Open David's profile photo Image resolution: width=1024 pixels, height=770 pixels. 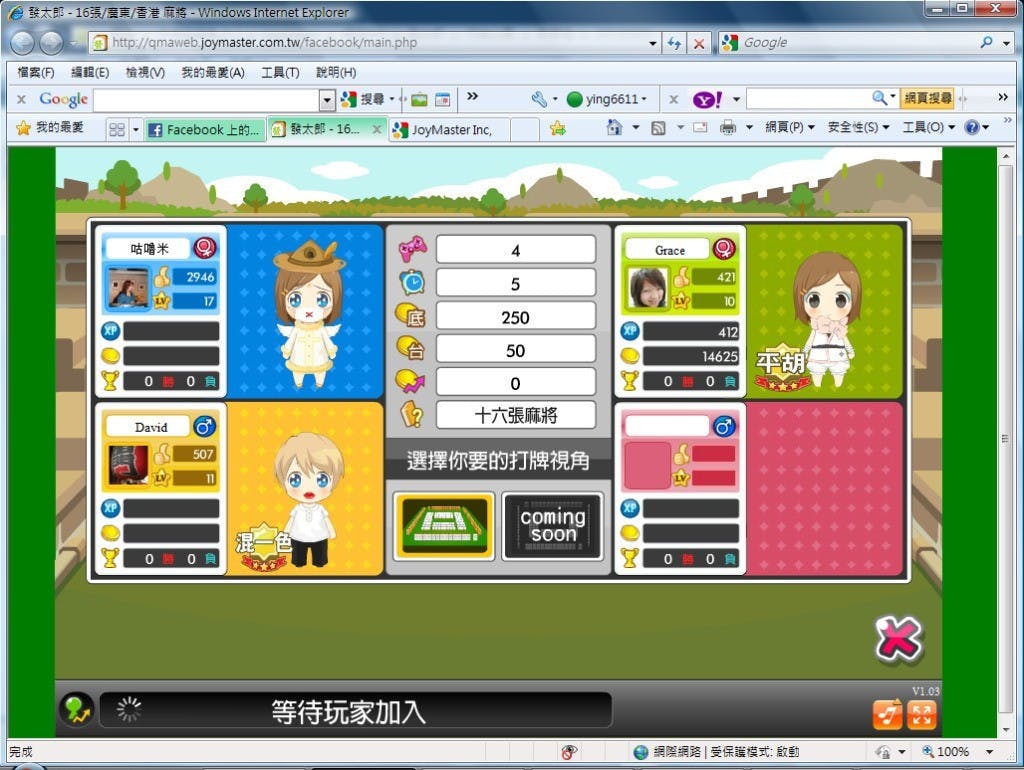point(129,465)
